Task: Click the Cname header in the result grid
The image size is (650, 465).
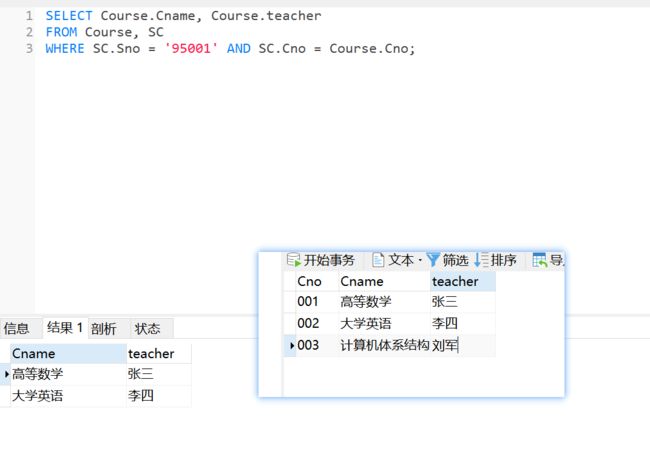Action: pos(68,354)
